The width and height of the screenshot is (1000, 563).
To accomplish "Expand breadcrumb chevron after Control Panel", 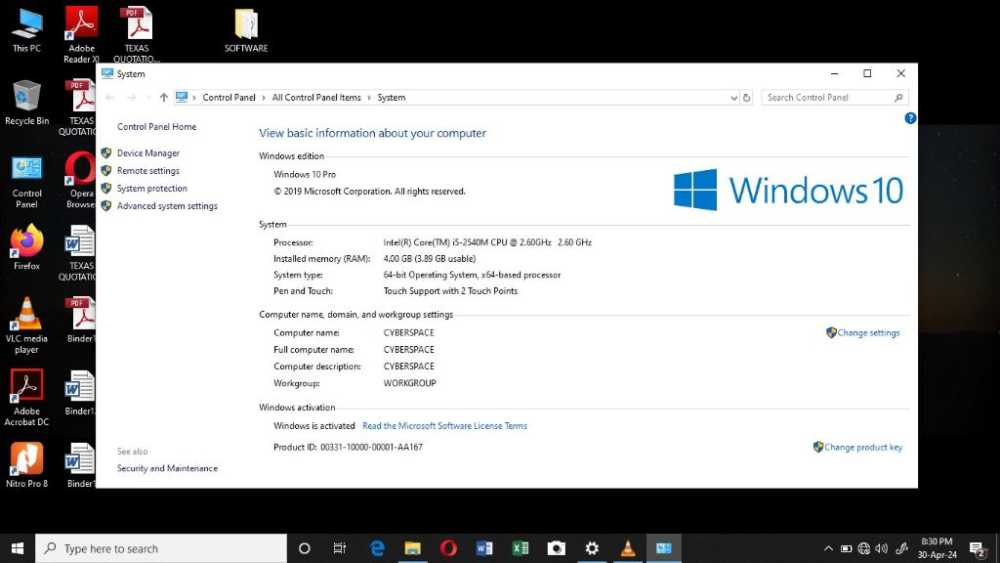I will 263,98.
